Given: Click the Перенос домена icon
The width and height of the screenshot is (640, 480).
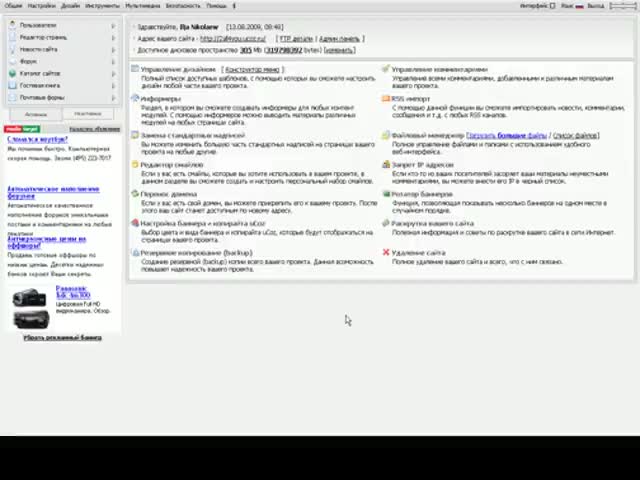Looking at the screenshot, I should [x=135, y=194].
